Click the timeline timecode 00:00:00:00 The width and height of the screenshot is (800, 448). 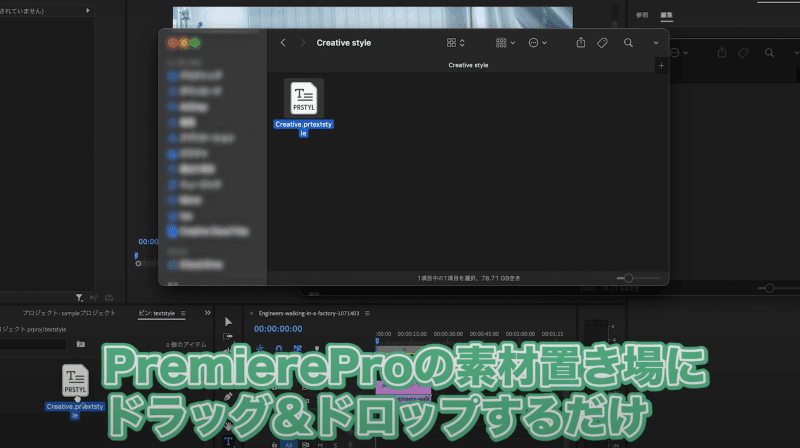(x=278, y=329)
